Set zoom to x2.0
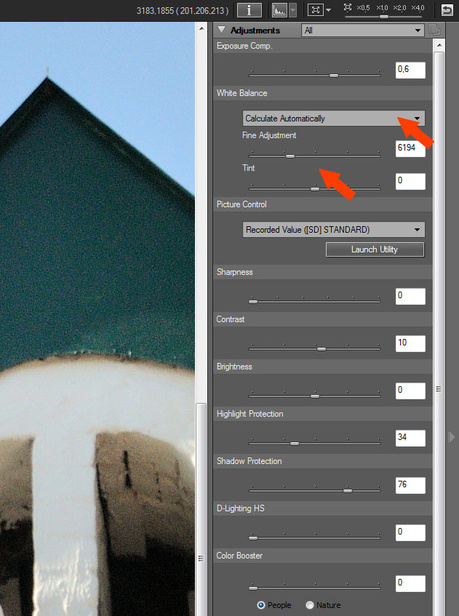This screenshot has width=459, height=616. 399,7
